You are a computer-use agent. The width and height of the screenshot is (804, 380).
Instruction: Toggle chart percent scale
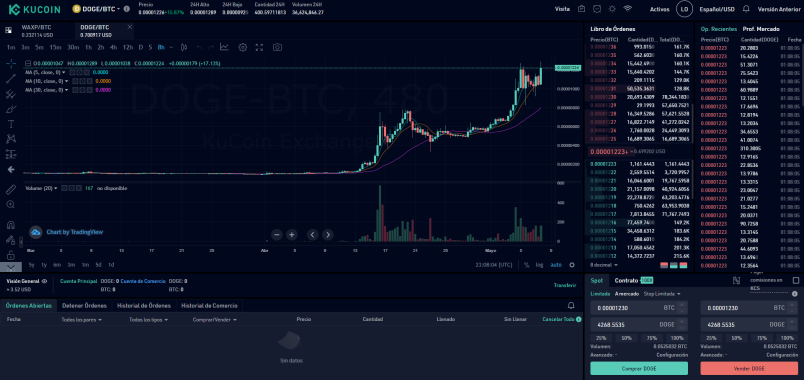527,265
